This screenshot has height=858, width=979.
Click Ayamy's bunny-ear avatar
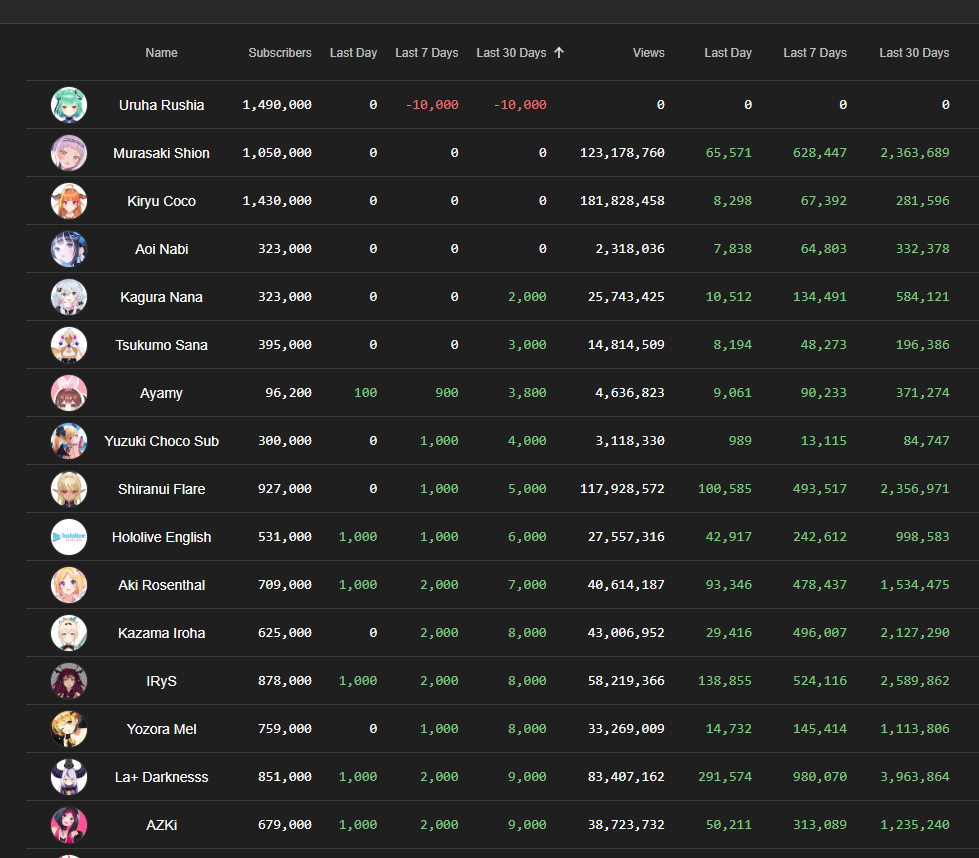click(69, 393)
